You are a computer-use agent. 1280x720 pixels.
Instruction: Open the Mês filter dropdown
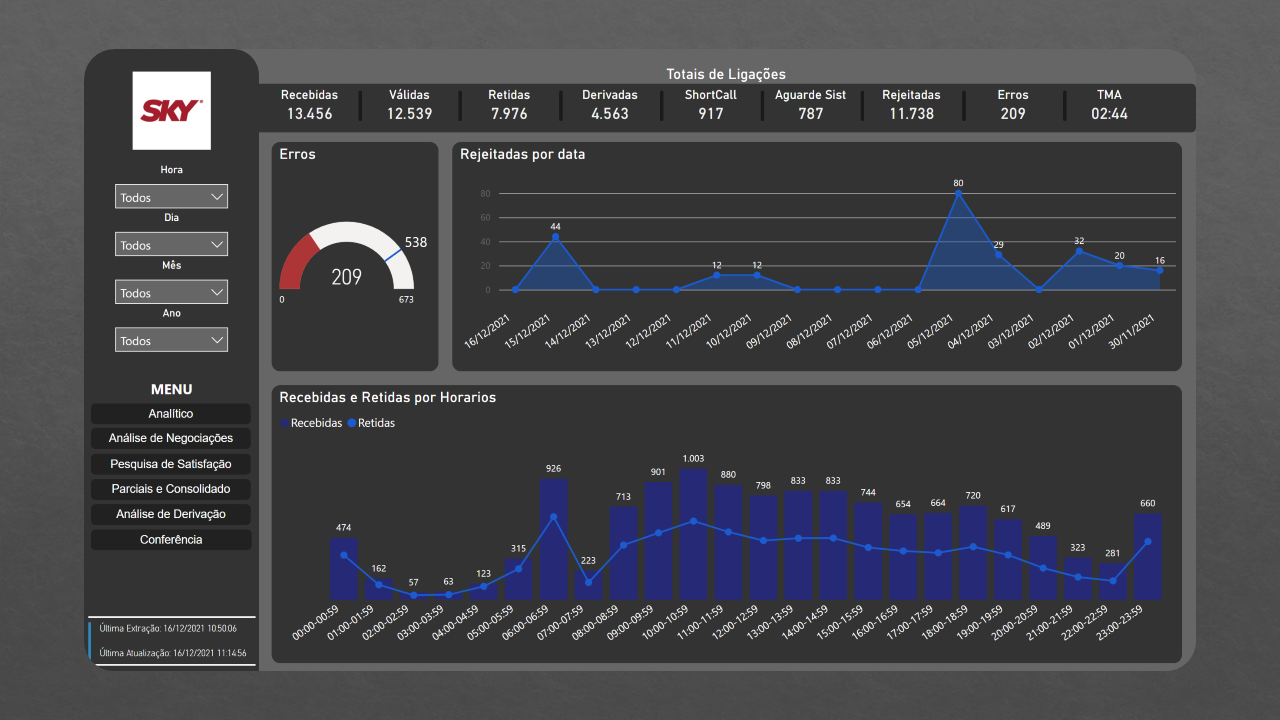coord(171,293)
